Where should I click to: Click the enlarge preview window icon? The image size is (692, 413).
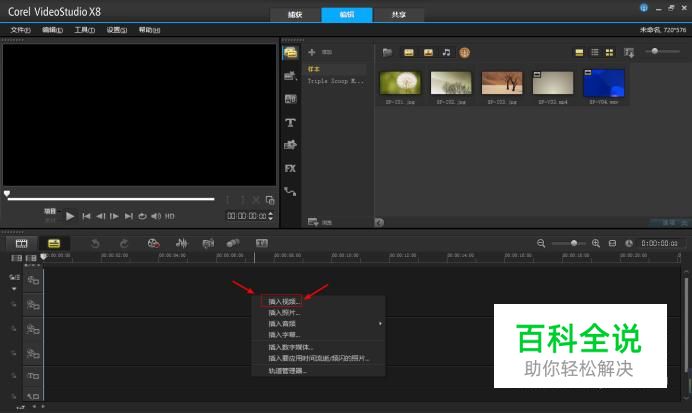click(270, 200)
